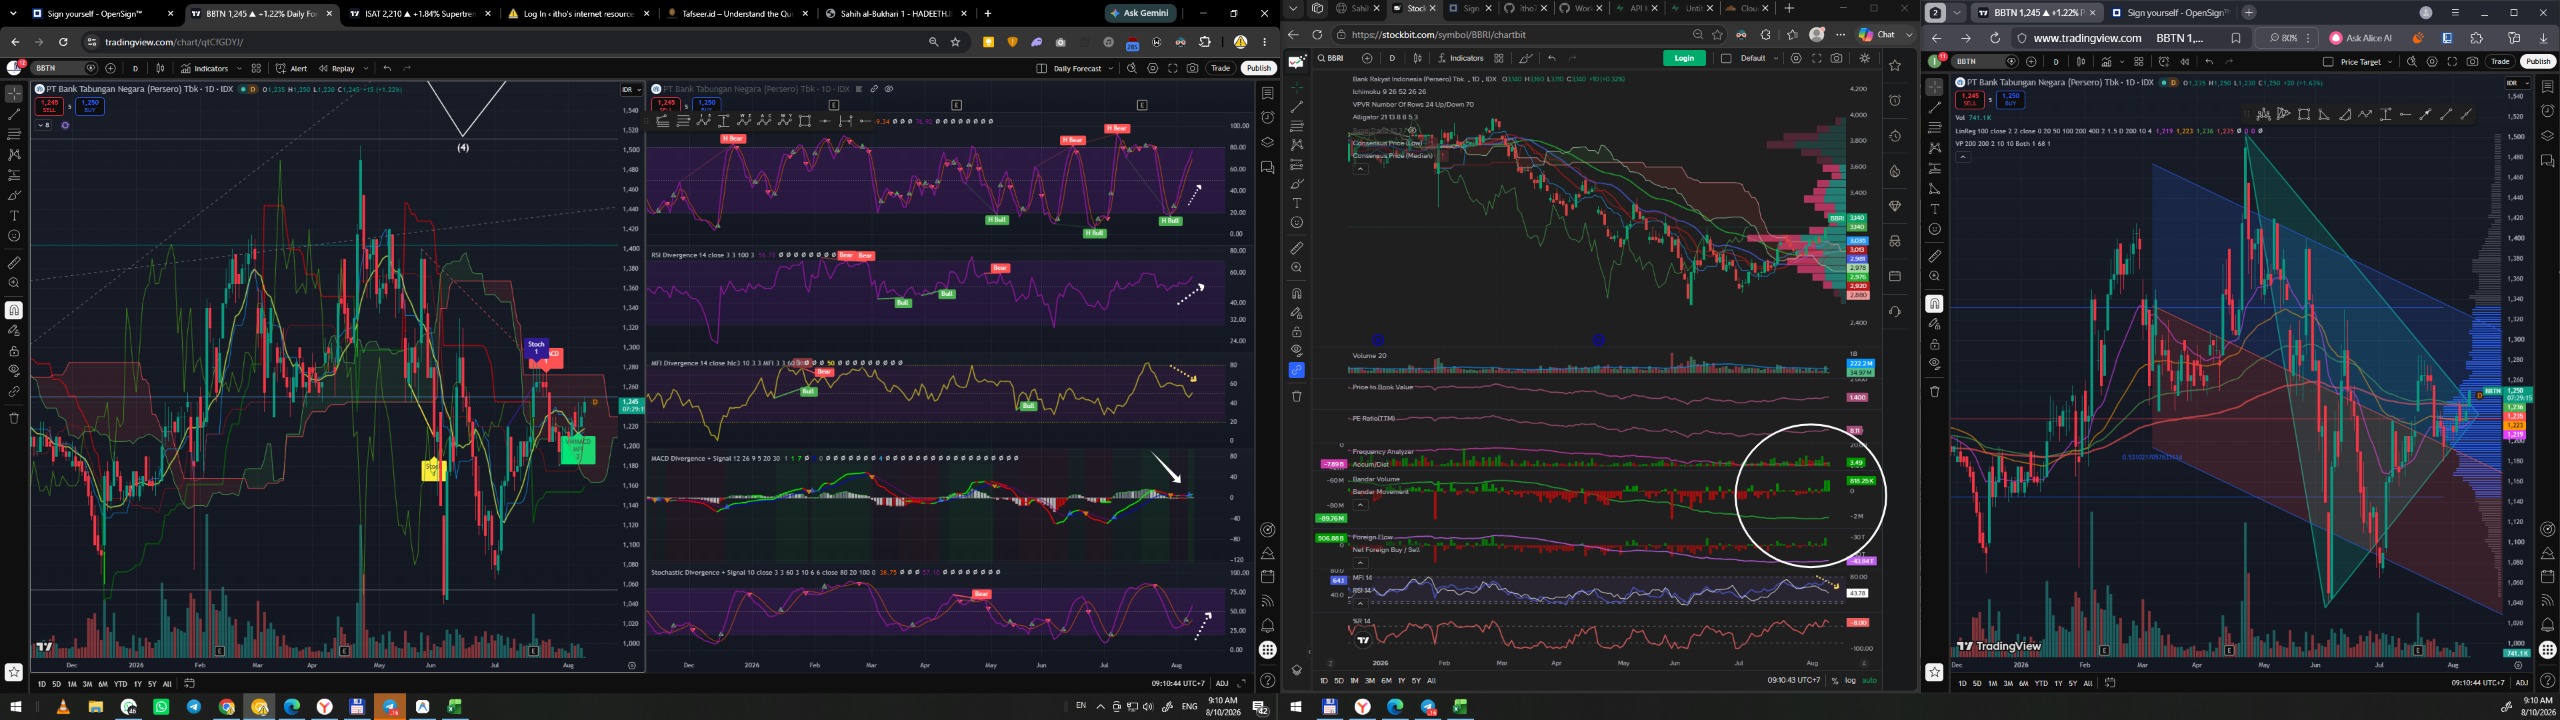Open Stockbit diamond icon in right sidebar
The height and width of the screenshot is (720, 2560).
tap(1894, 206)
